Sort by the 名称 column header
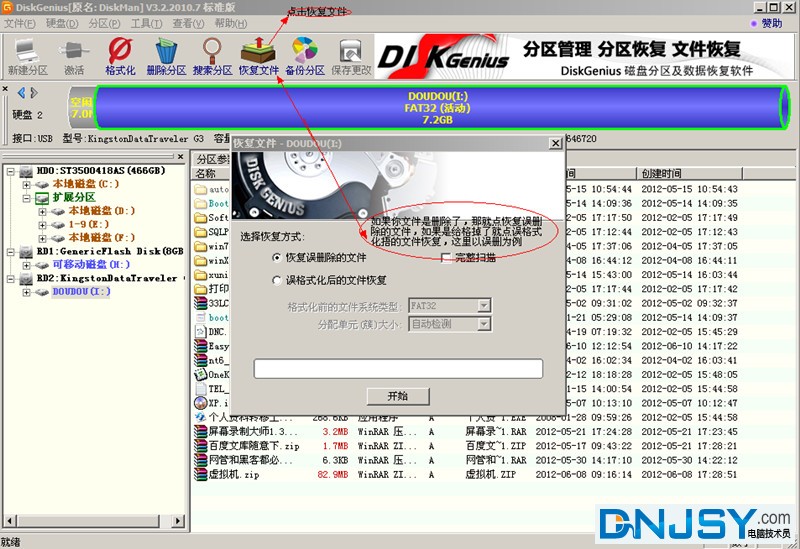 click(206, 173)
